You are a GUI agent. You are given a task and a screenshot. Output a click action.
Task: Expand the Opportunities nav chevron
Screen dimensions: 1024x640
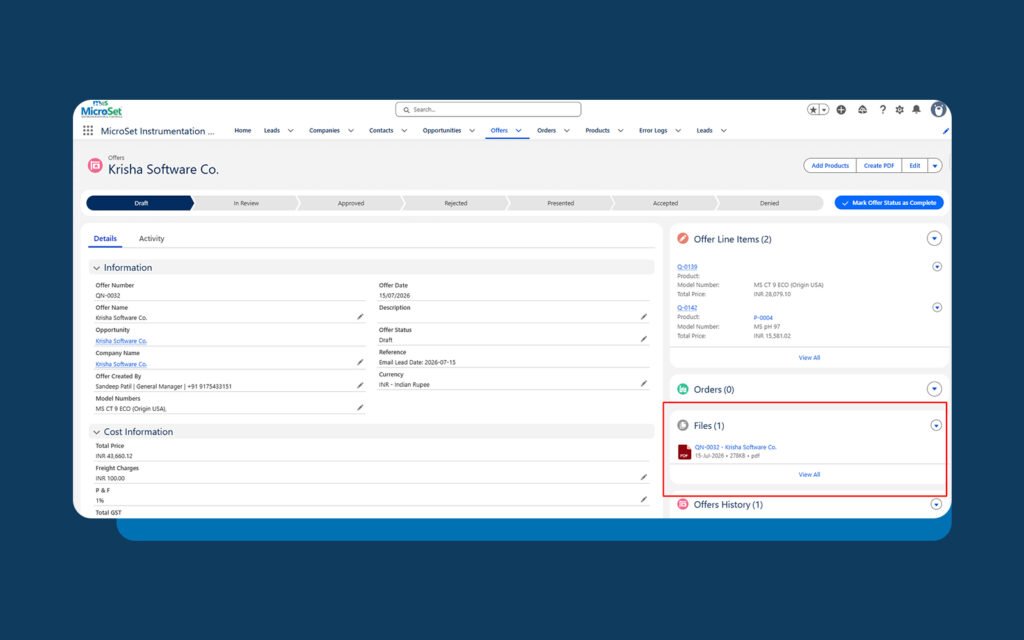(x=472, y=131)
